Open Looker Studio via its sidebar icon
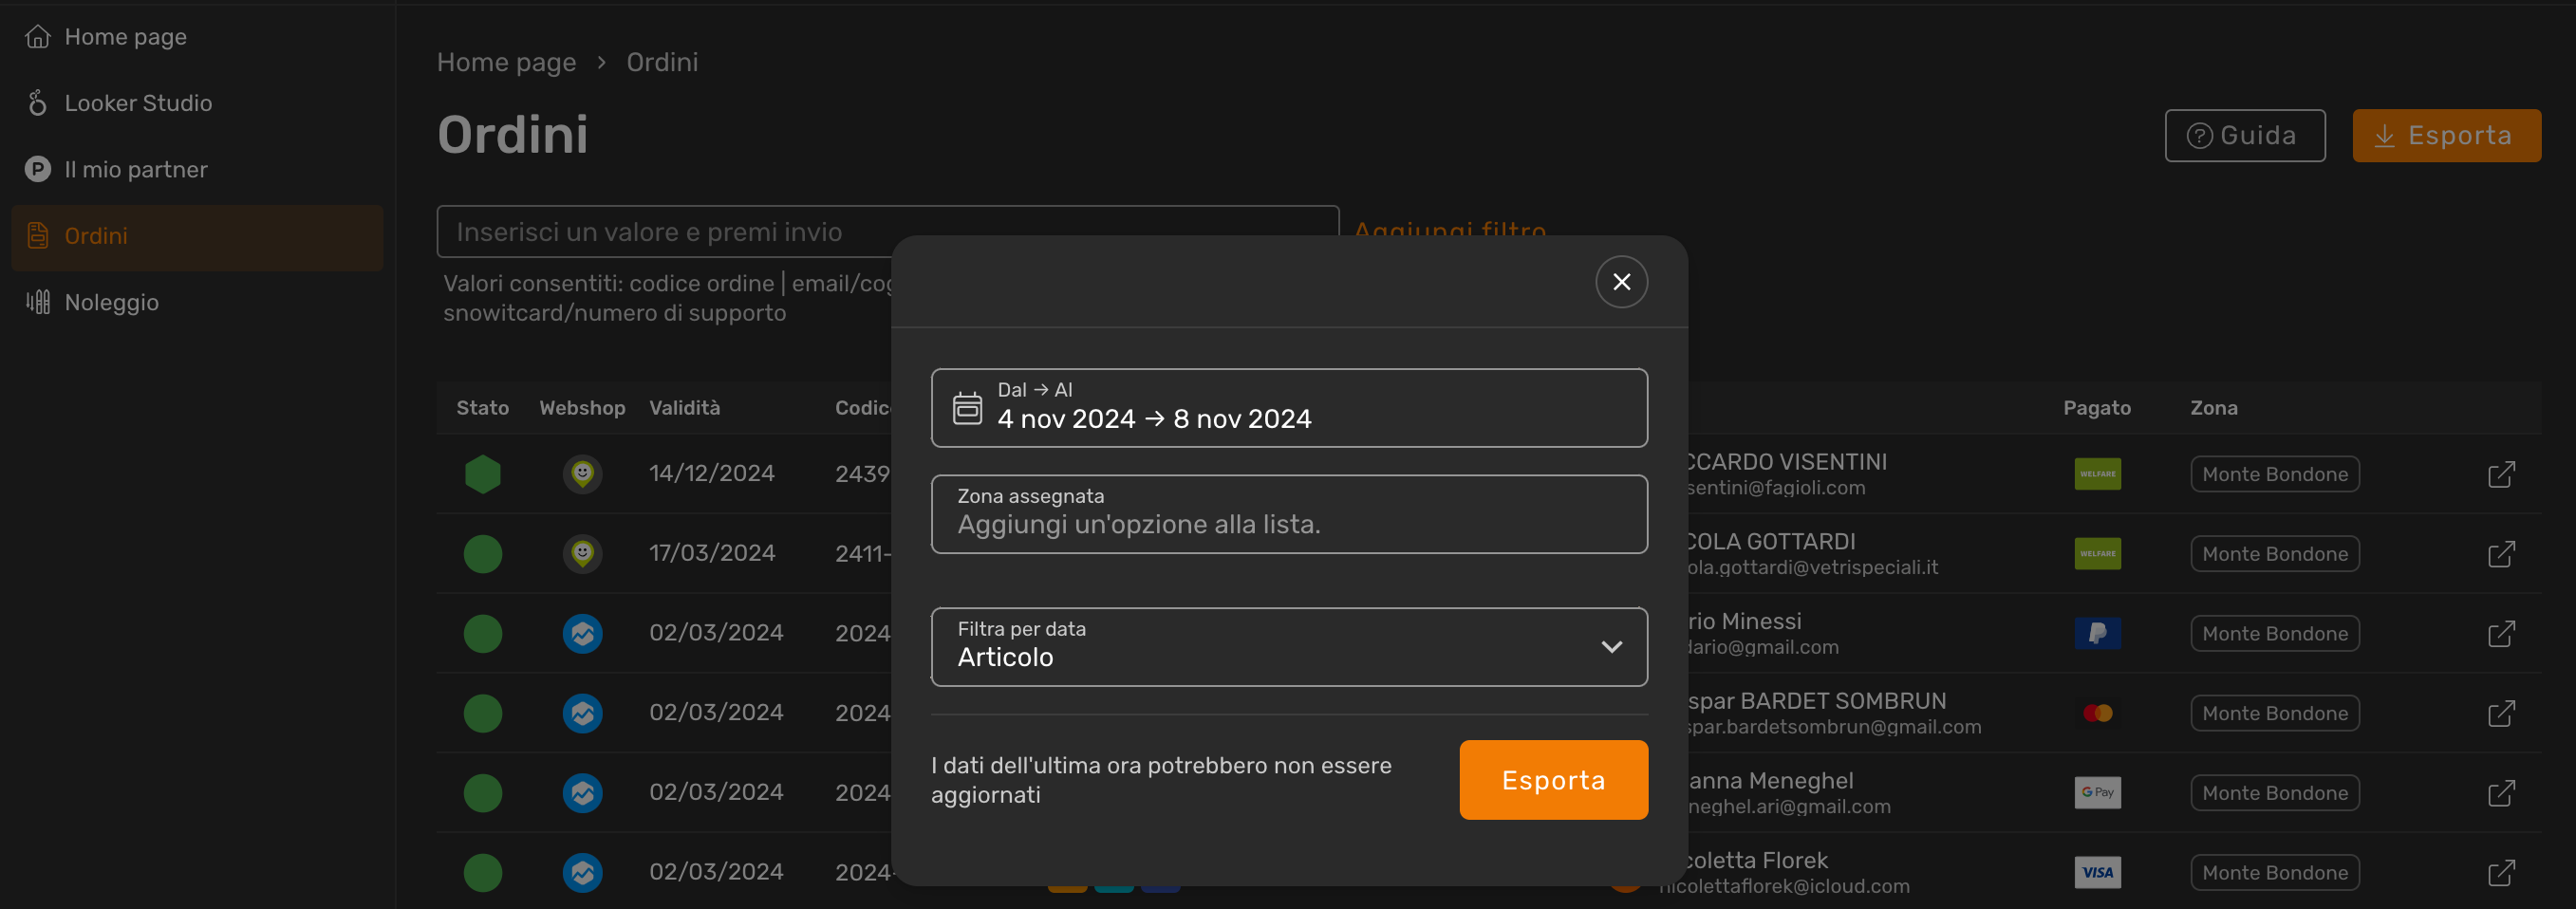 [x=38, y=102]
